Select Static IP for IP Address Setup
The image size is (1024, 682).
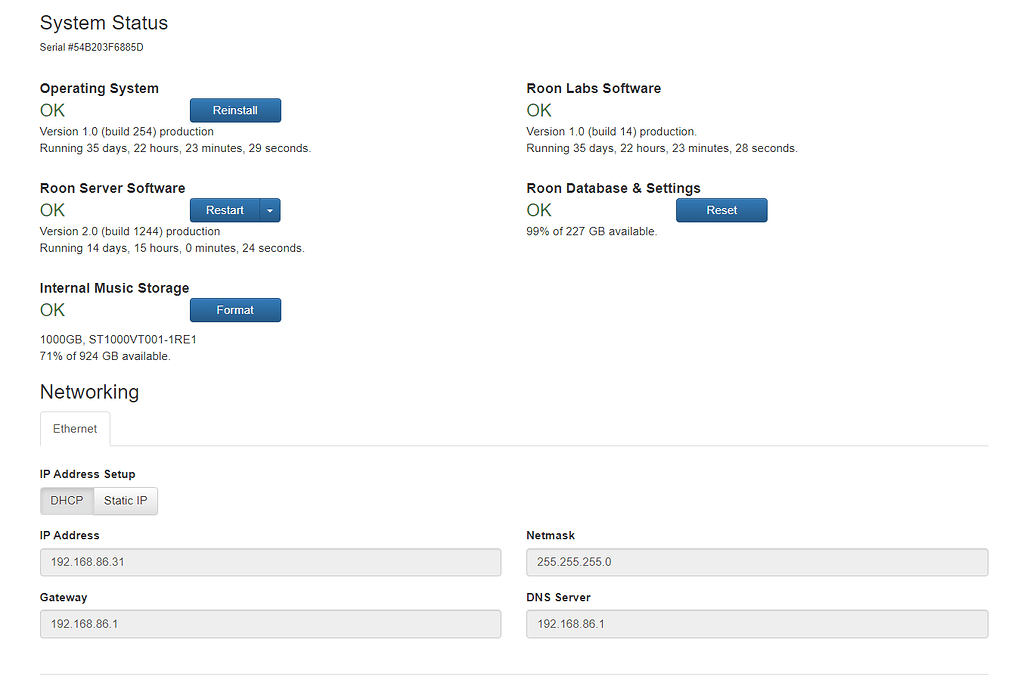124,500
